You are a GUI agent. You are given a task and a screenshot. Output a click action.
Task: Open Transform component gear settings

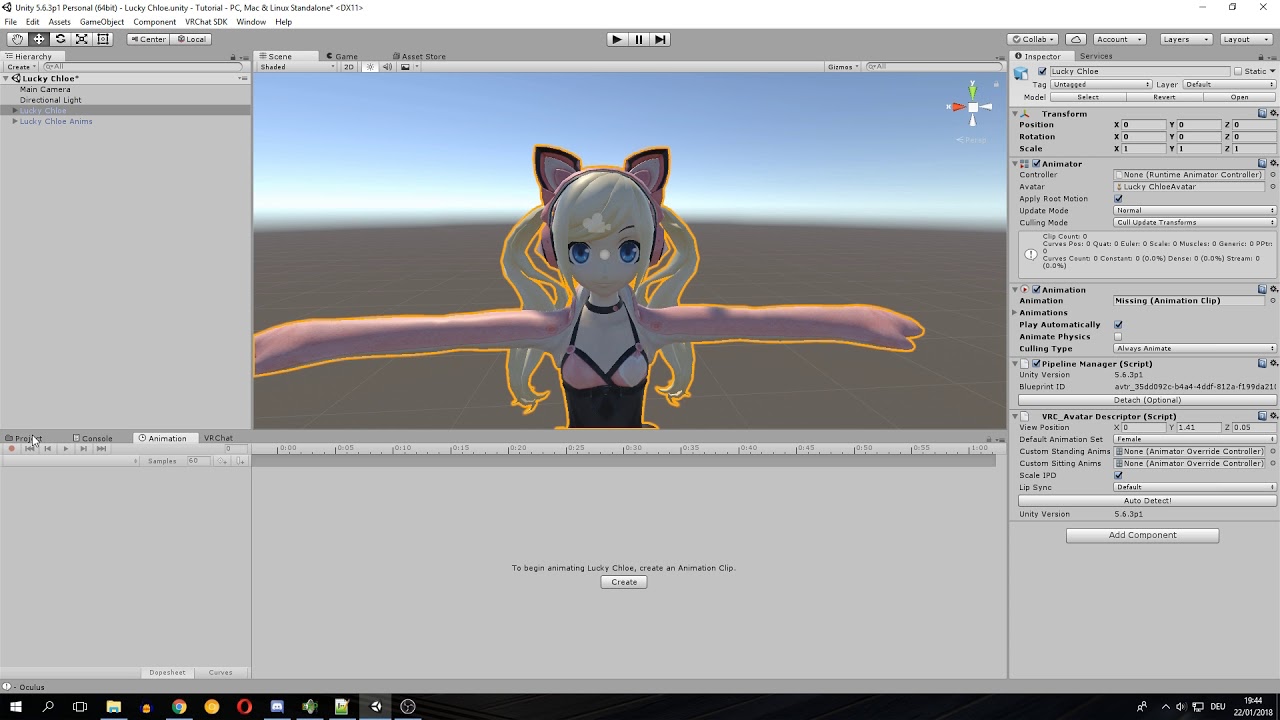click(1273, 114)
